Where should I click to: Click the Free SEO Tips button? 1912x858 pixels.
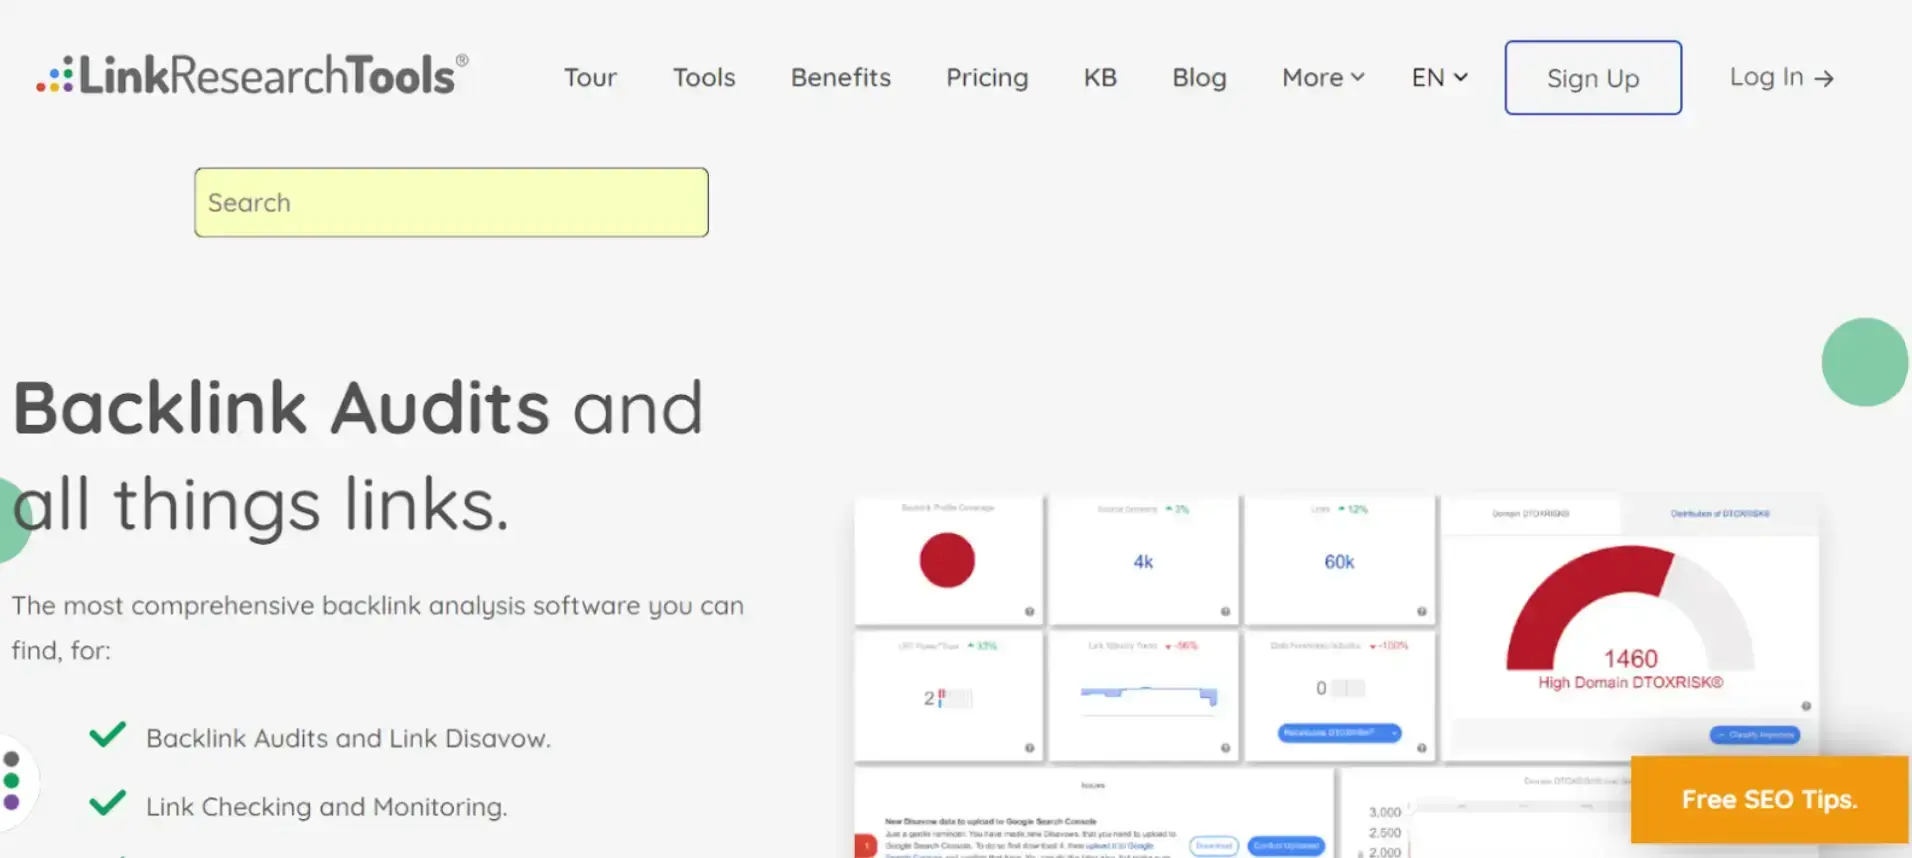point(1769,800)
